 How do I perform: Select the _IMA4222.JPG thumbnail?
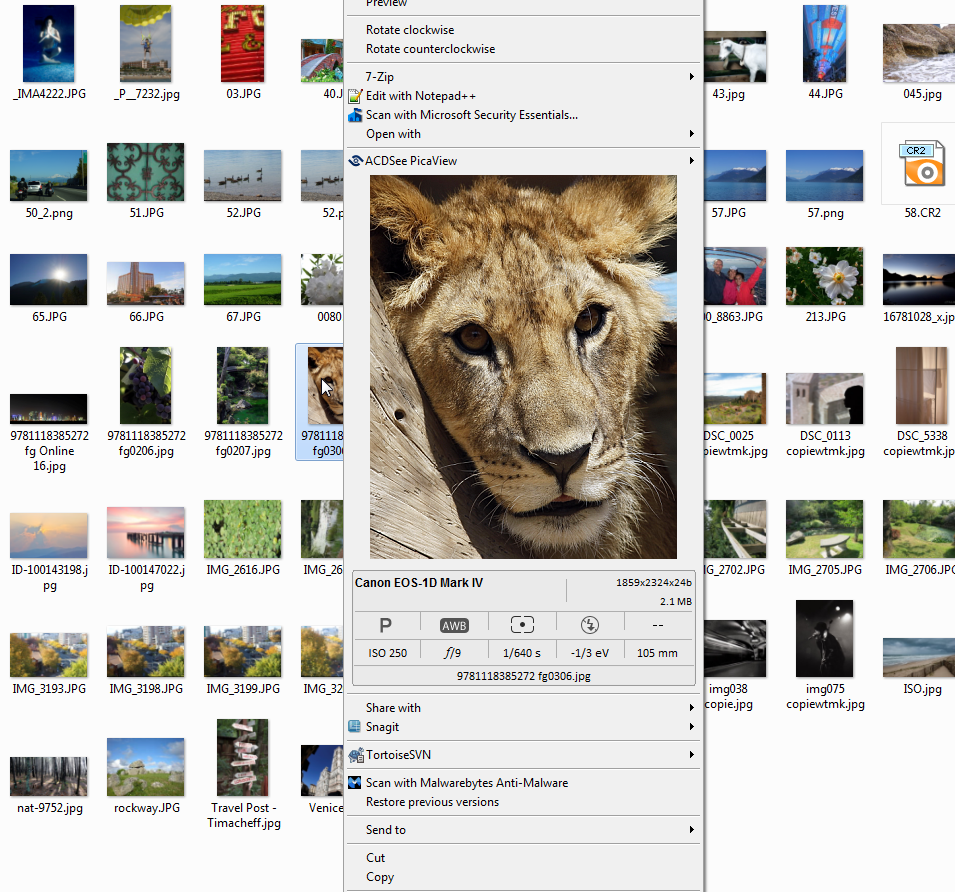pyautogui.click(x=48, y=44)
